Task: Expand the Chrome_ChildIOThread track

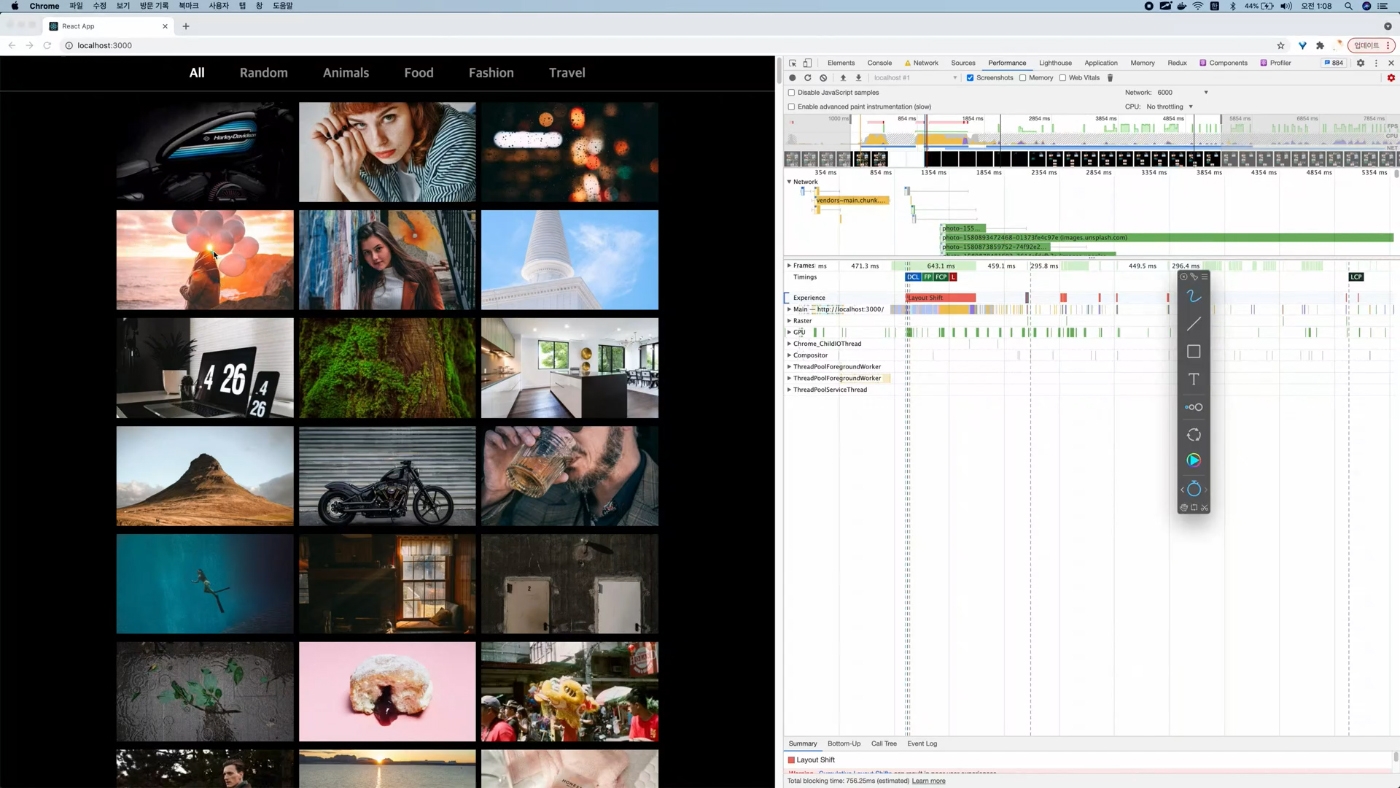Action: 789,344
